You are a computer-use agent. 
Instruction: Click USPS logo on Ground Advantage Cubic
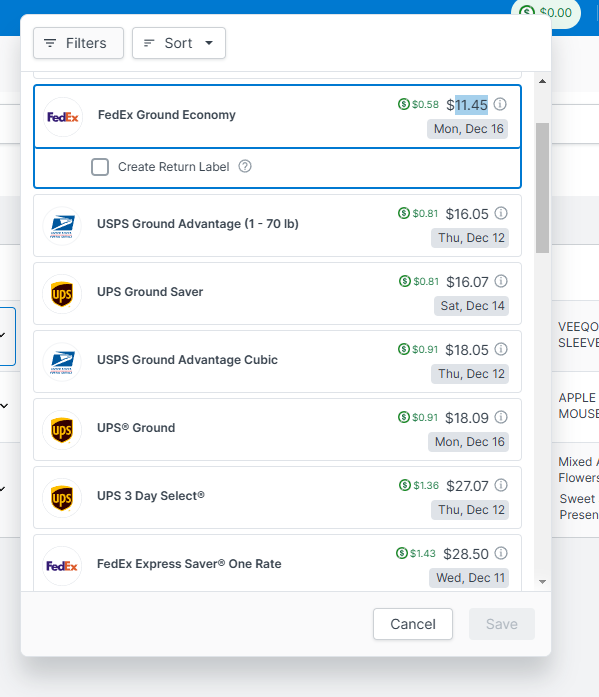62,362
